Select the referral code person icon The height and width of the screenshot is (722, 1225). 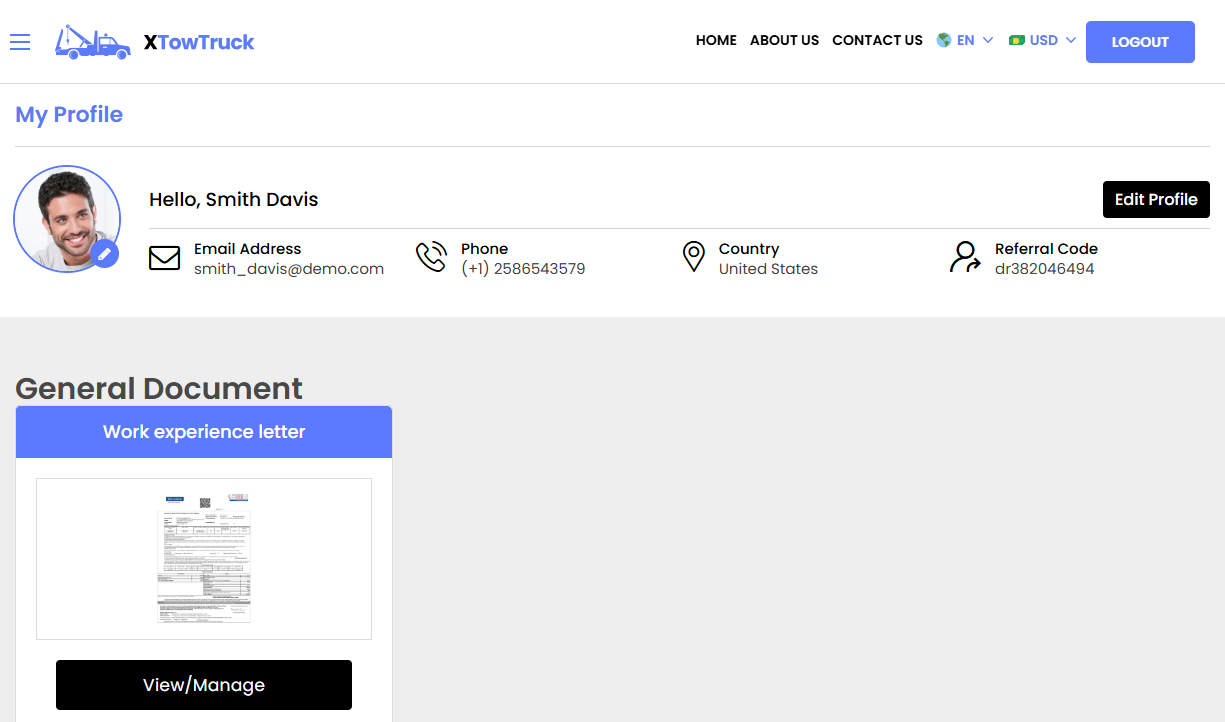pyautogui.click(x=963, y=258)
